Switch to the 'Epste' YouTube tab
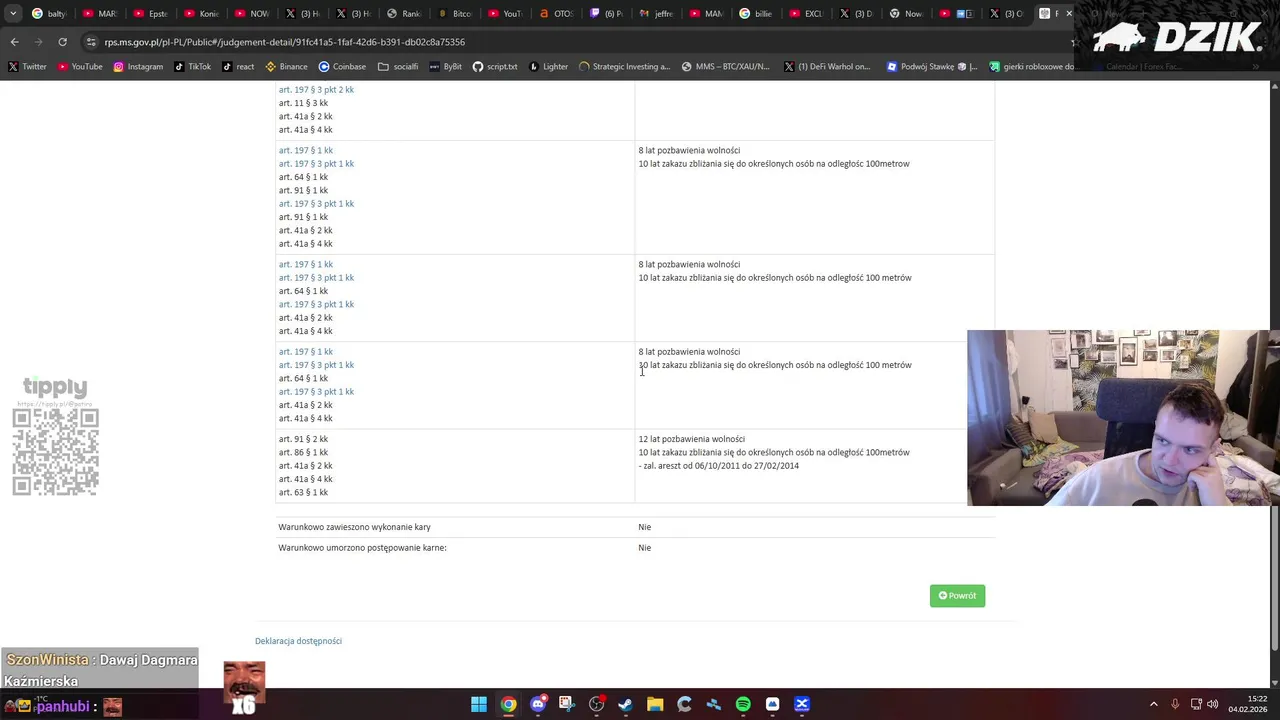This screenshot has width=1280, height=720. (150, 14)
